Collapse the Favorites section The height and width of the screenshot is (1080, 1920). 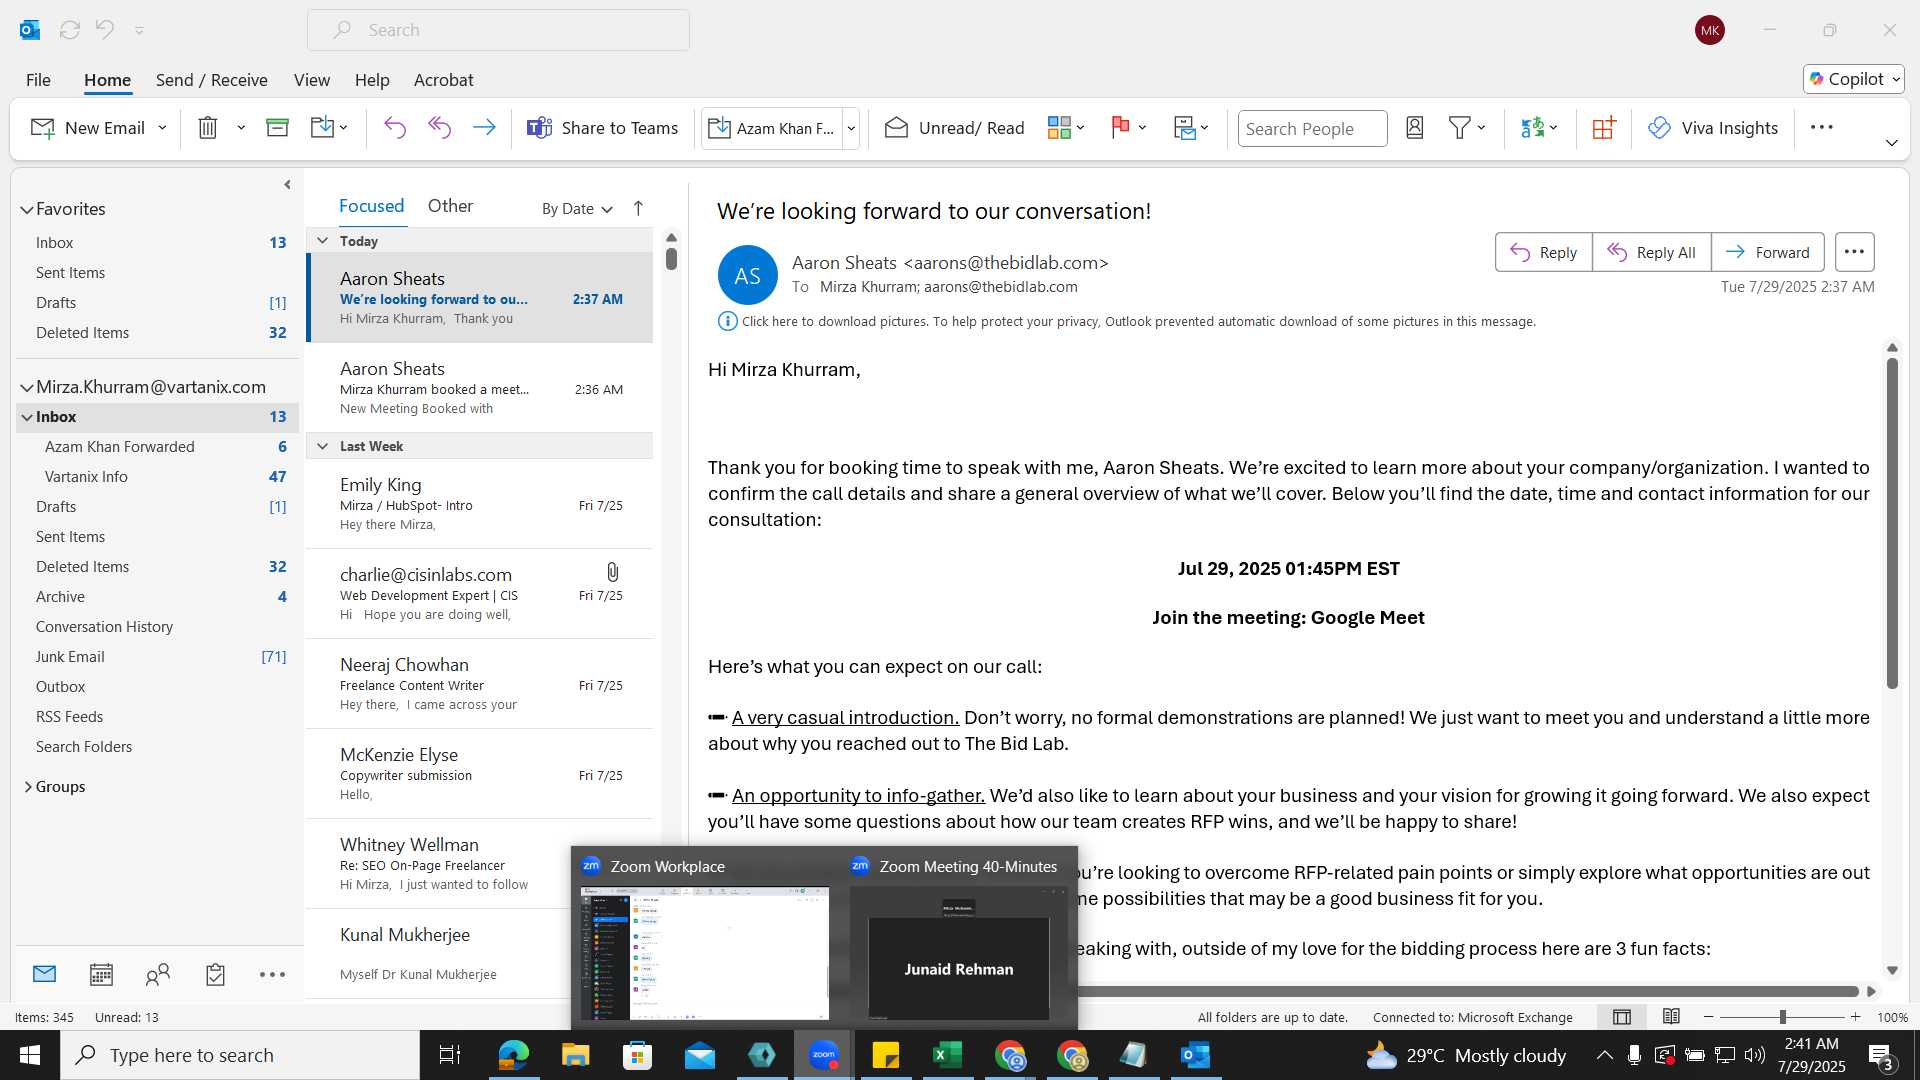click(27, 209)
